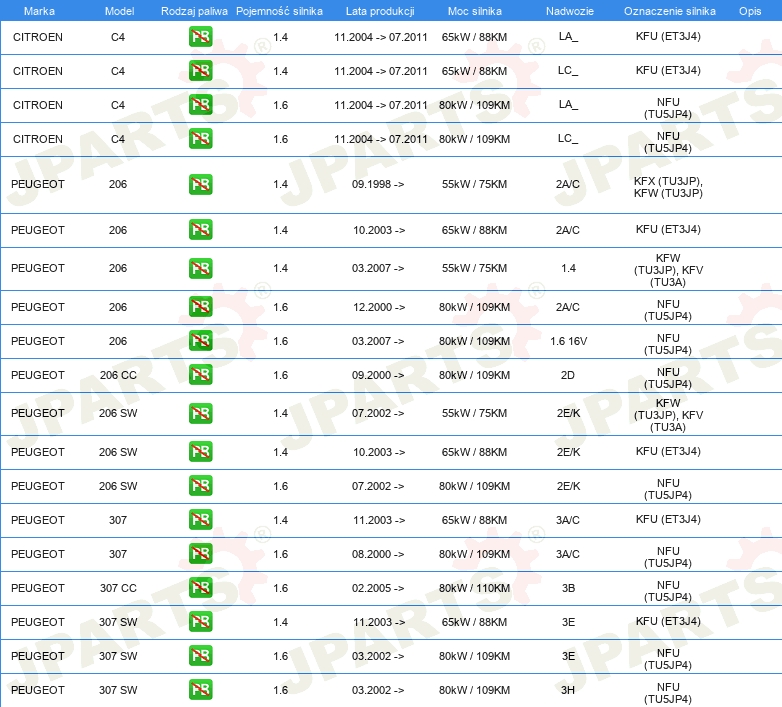The height and width of the screenshot is (707, 782).
Task: Click fuel icon in Citroen C4 1.6 LC_ row
Action: click(200, 139)
